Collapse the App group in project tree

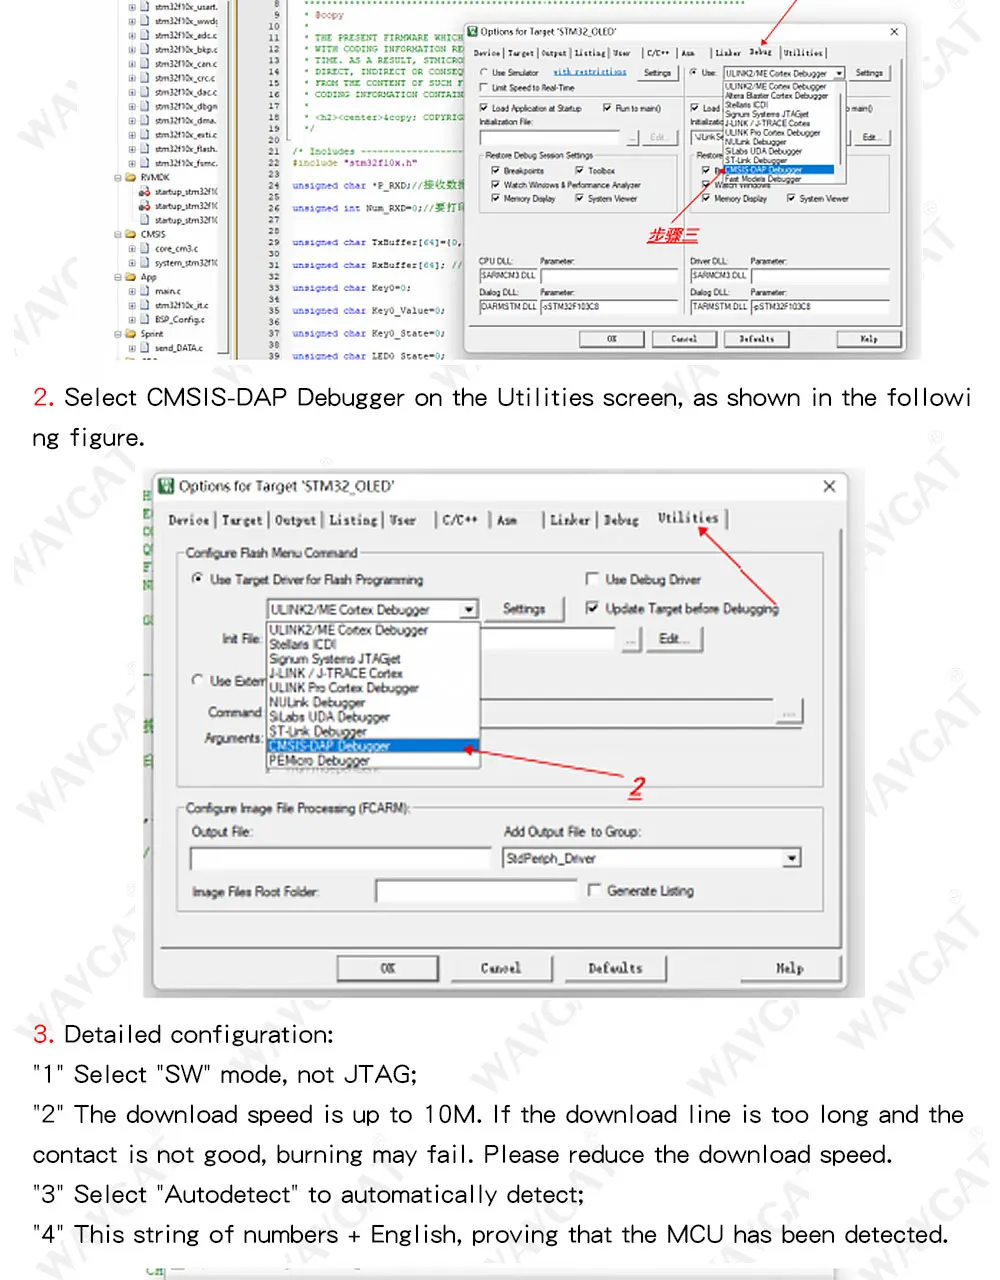[117, 277]
